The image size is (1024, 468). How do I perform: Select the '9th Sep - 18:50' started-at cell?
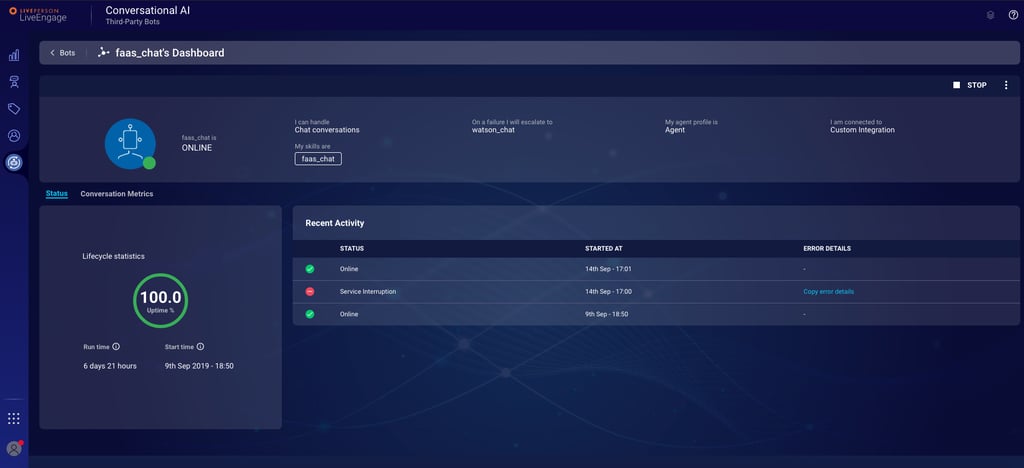pos(606,314)
